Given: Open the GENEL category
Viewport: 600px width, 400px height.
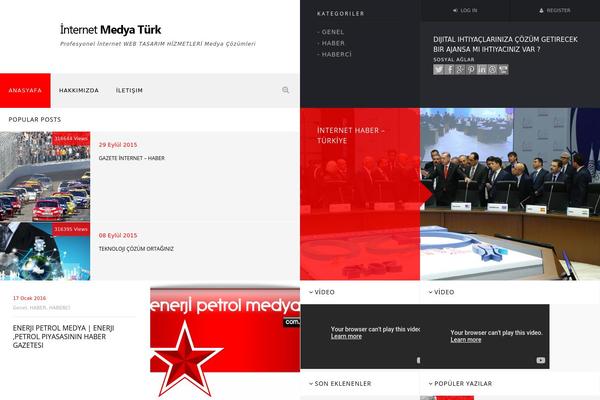Looking at the screenshot, I should click(x=331, y=32).
